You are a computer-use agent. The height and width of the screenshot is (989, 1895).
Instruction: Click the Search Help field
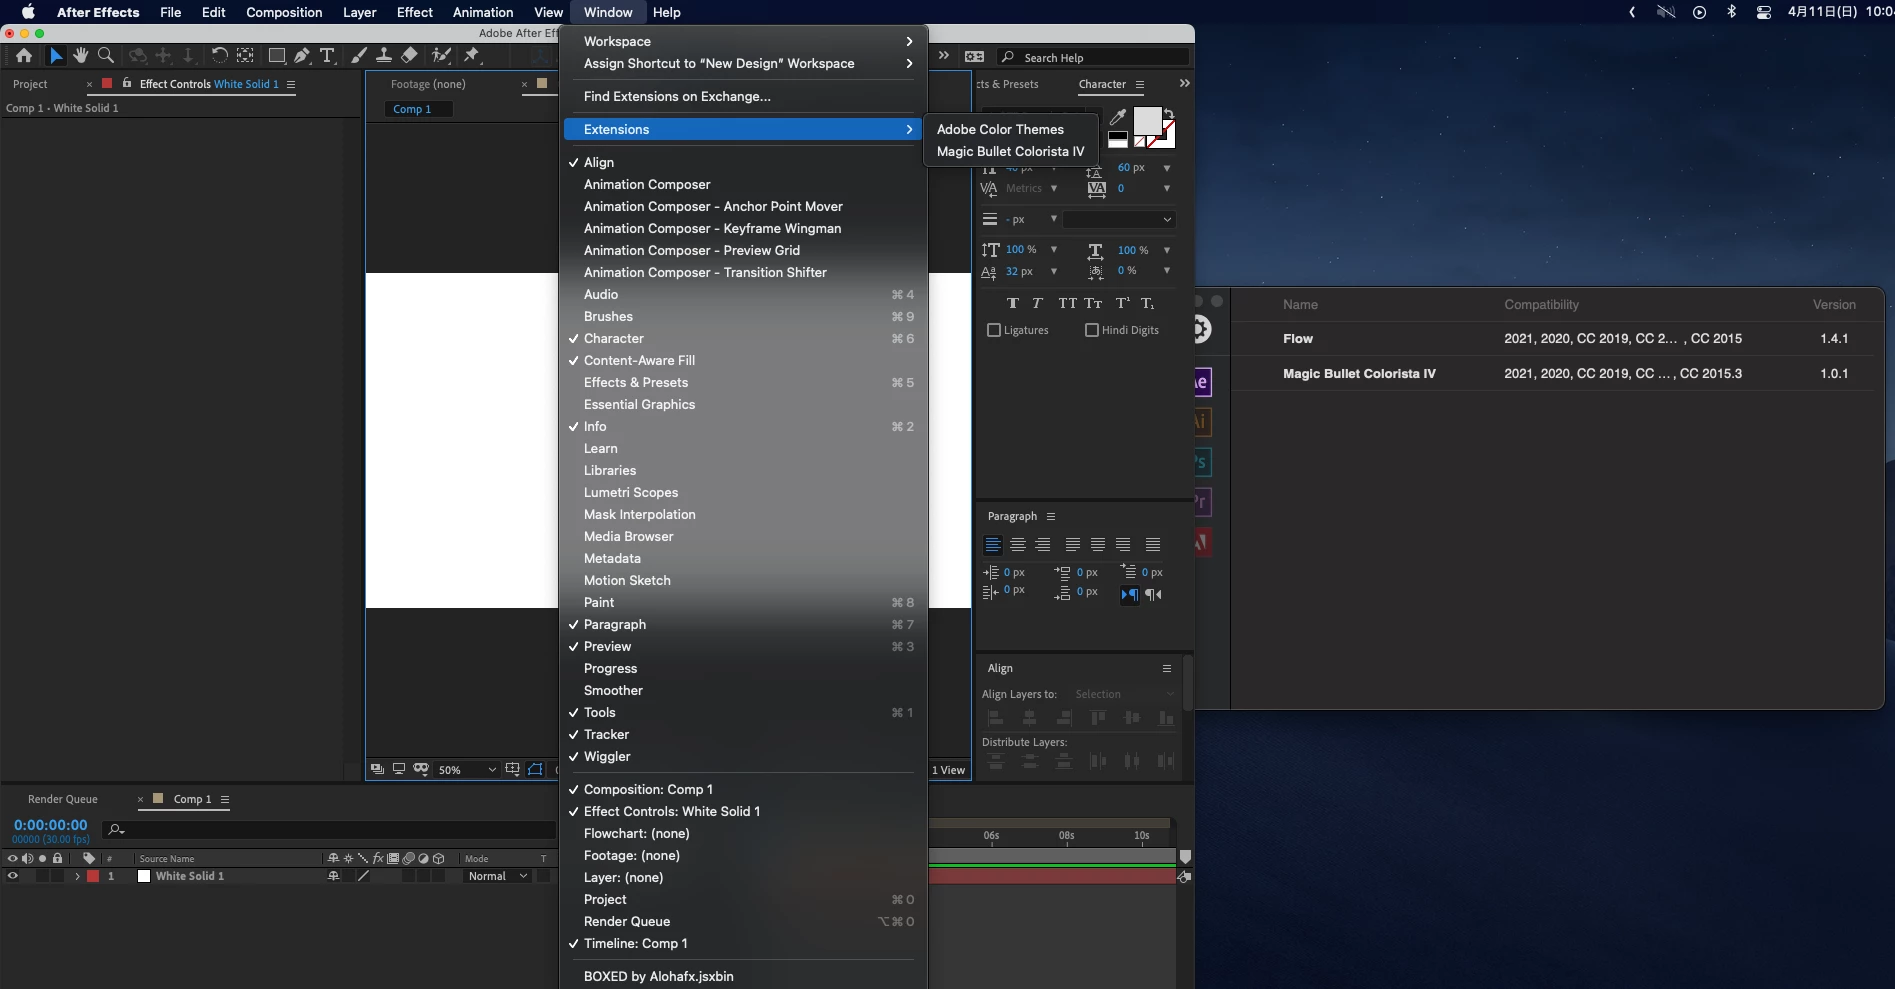pos(1094,57)
